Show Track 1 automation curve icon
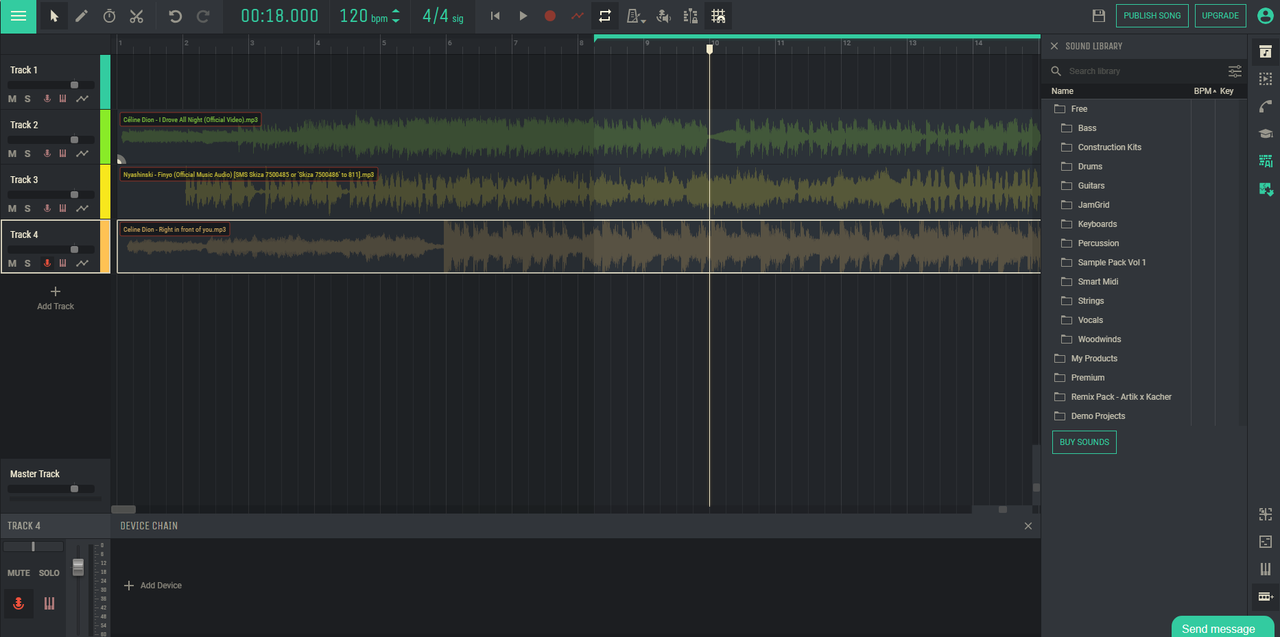Screen dimensions: 1280x637 [82, 99]
